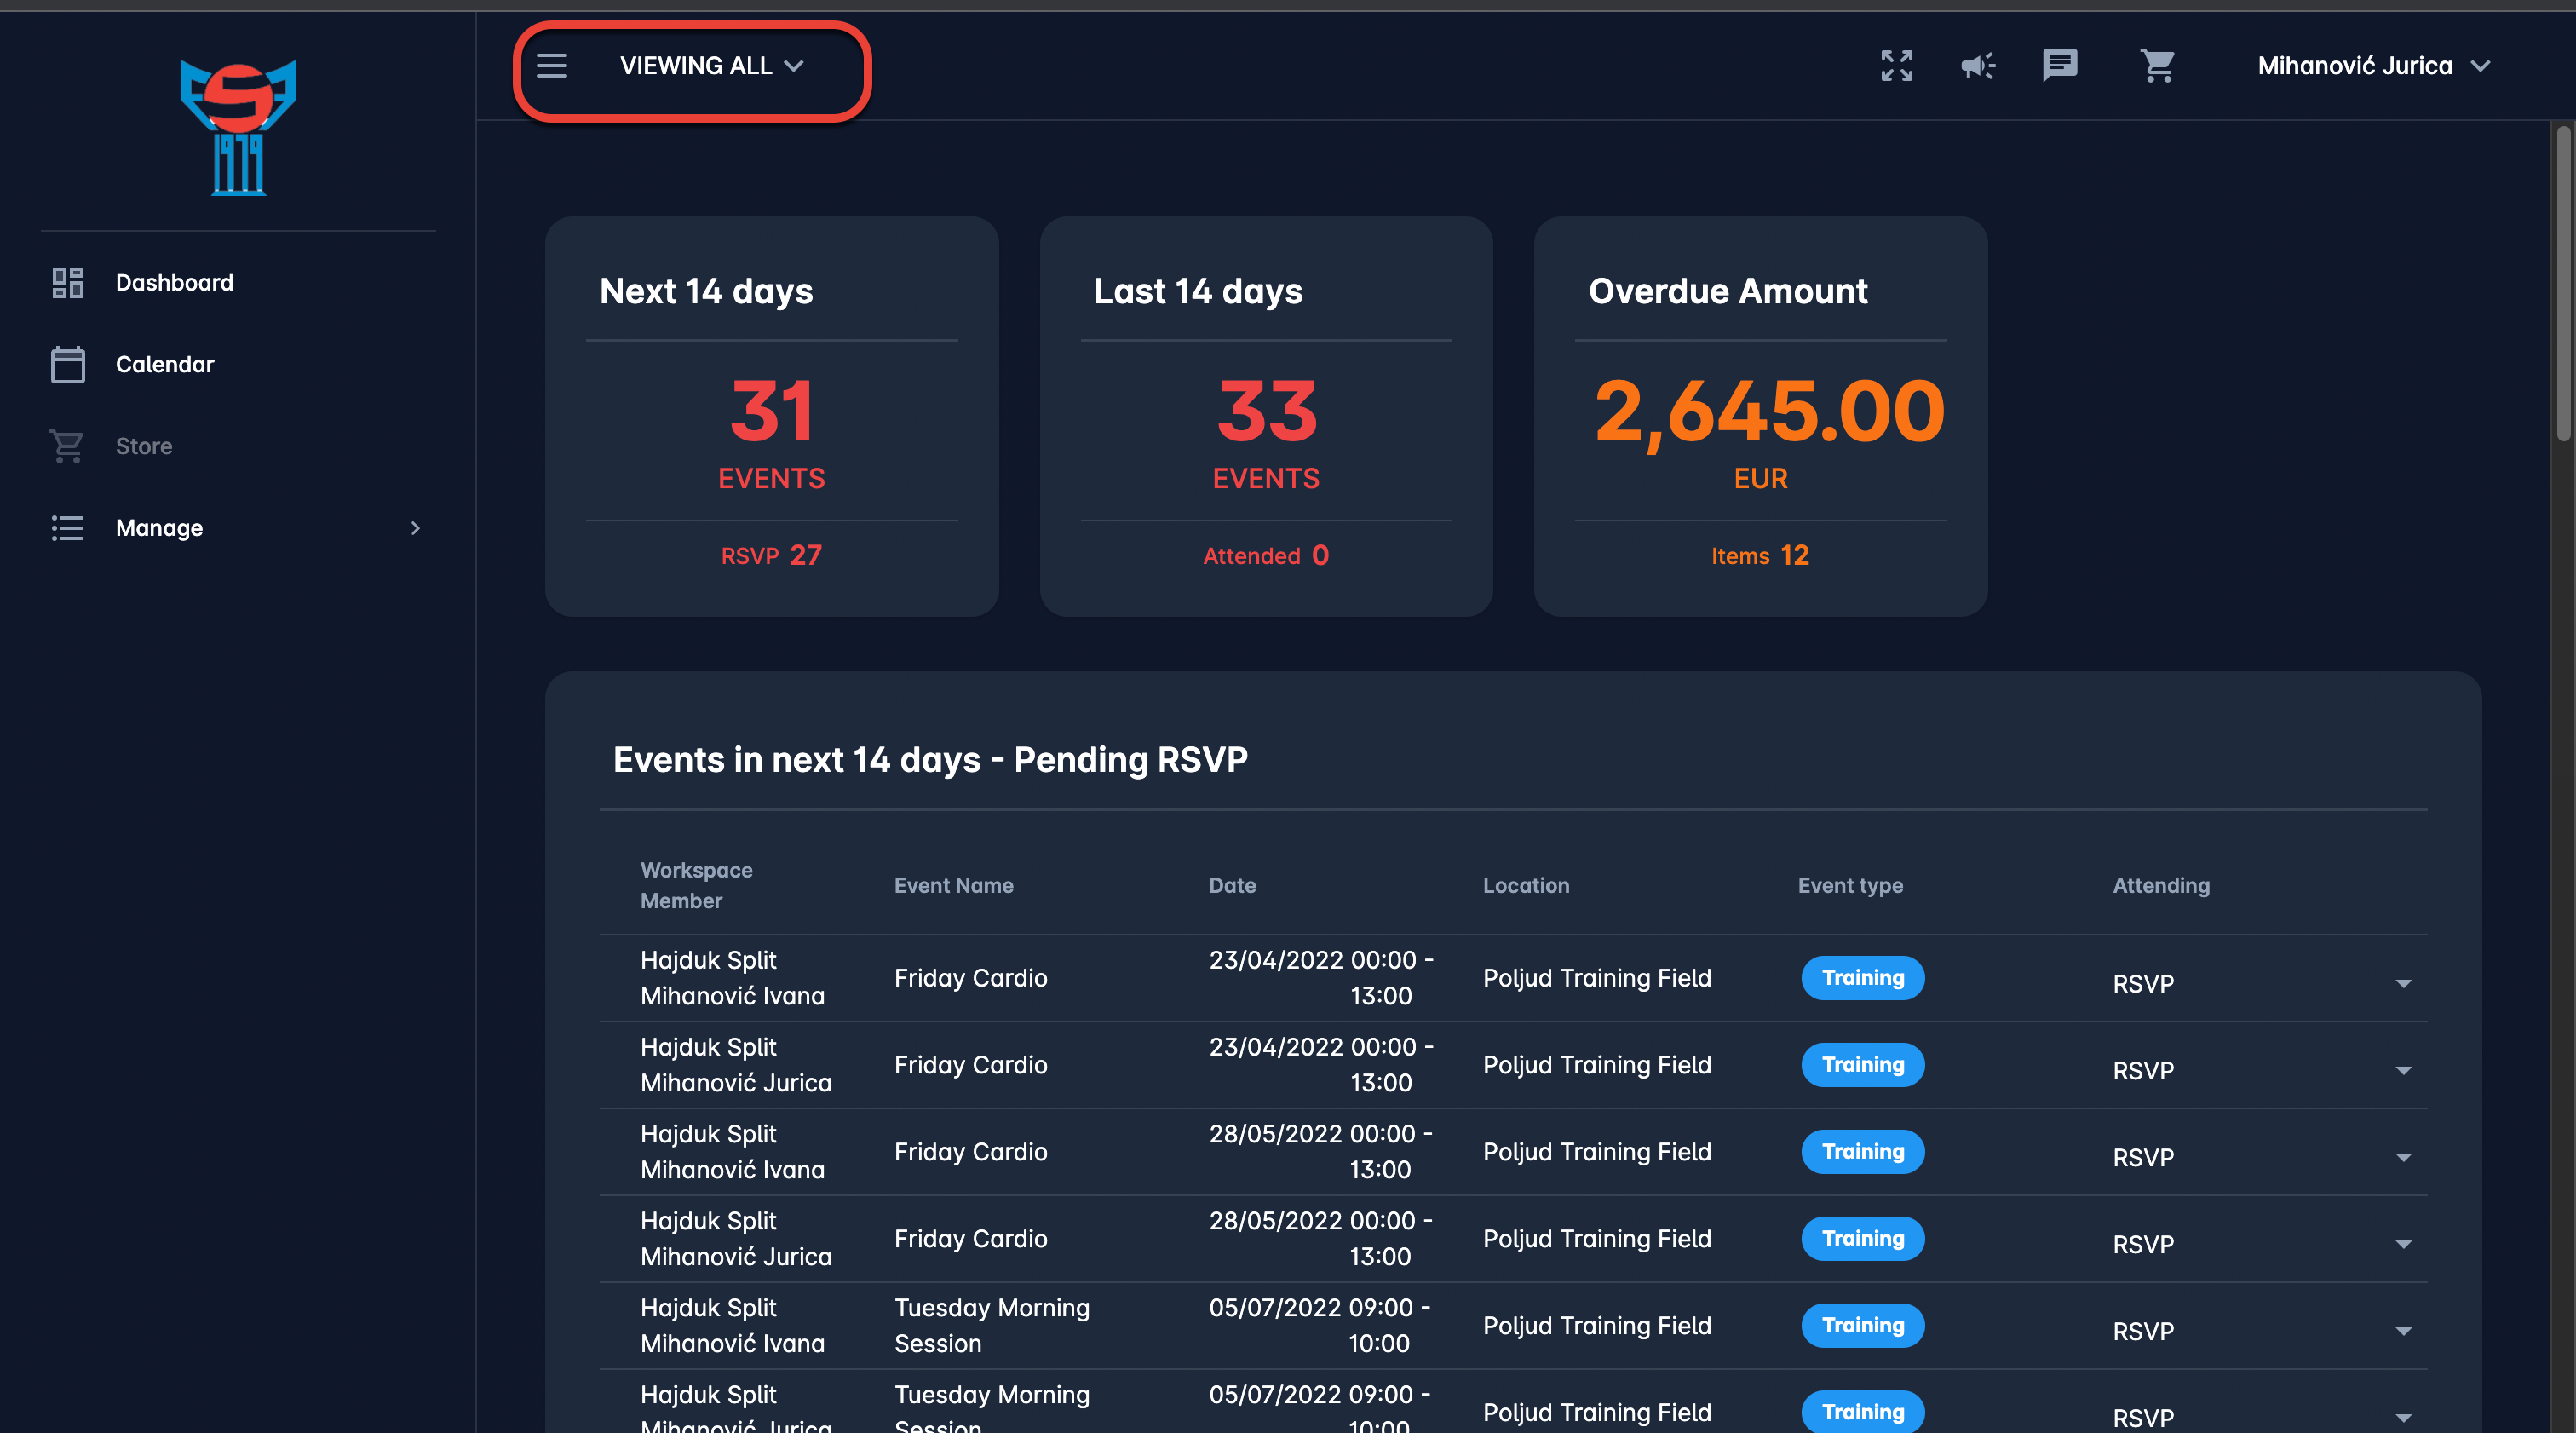The image size is (2576, 1433).
Task: Click the Calendar sidebar icon
Action: tap(68, 364)
